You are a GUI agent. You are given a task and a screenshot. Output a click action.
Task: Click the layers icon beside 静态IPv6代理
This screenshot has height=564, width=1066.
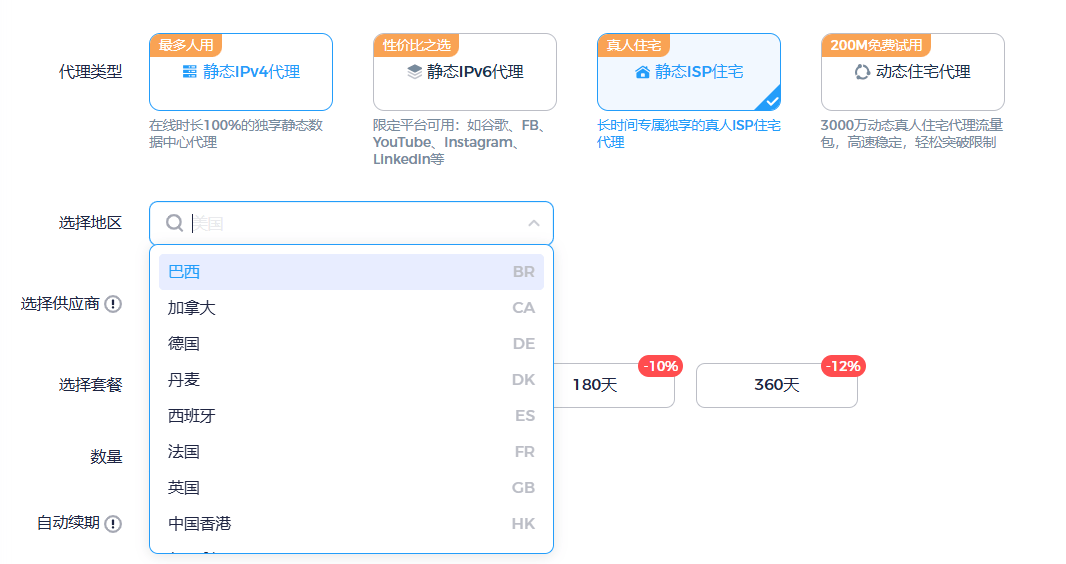(414, 71)
